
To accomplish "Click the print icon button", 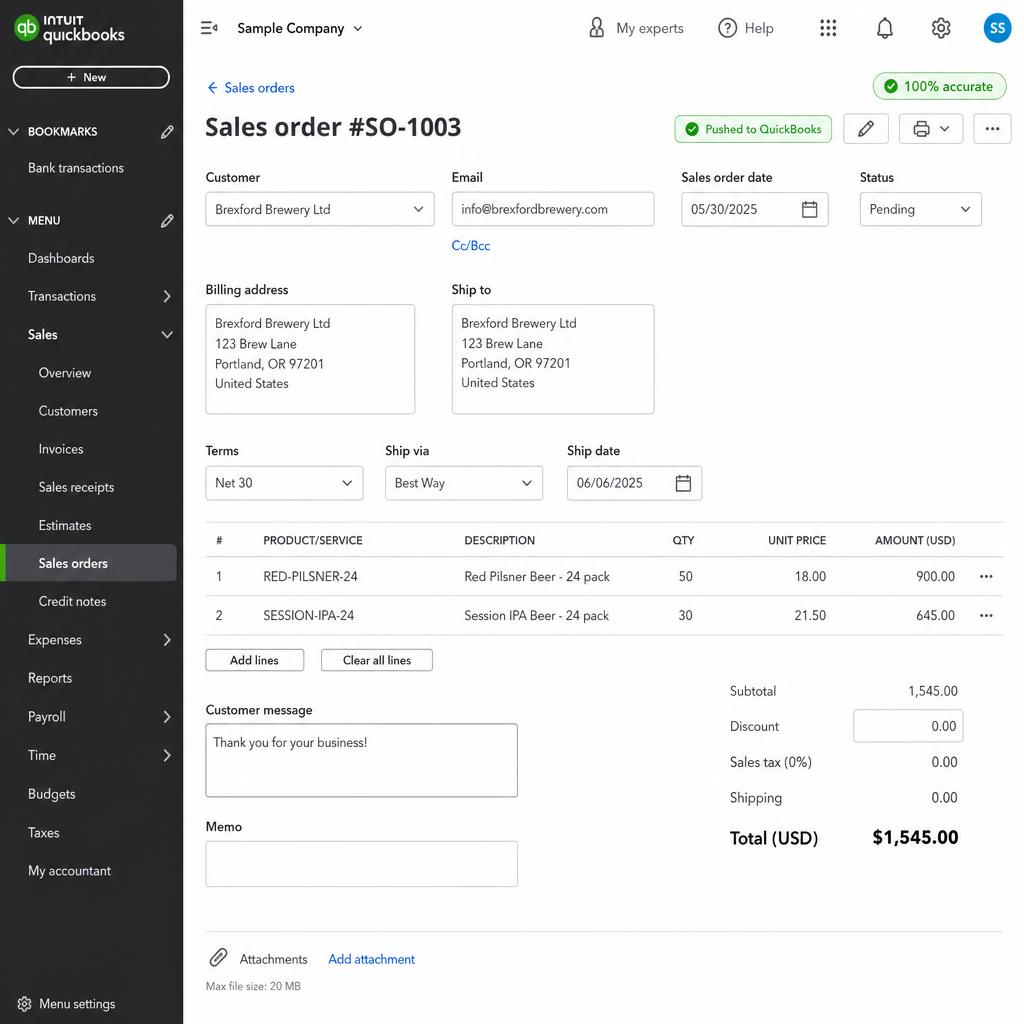I will pos(921,129).
